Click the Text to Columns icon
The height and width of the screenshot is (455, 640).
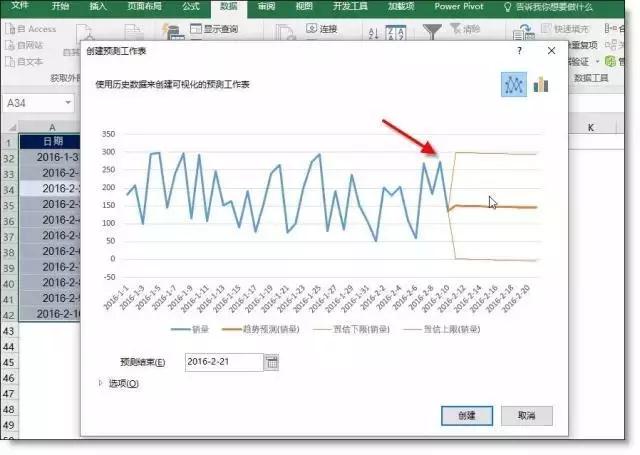tap(524, 33)
